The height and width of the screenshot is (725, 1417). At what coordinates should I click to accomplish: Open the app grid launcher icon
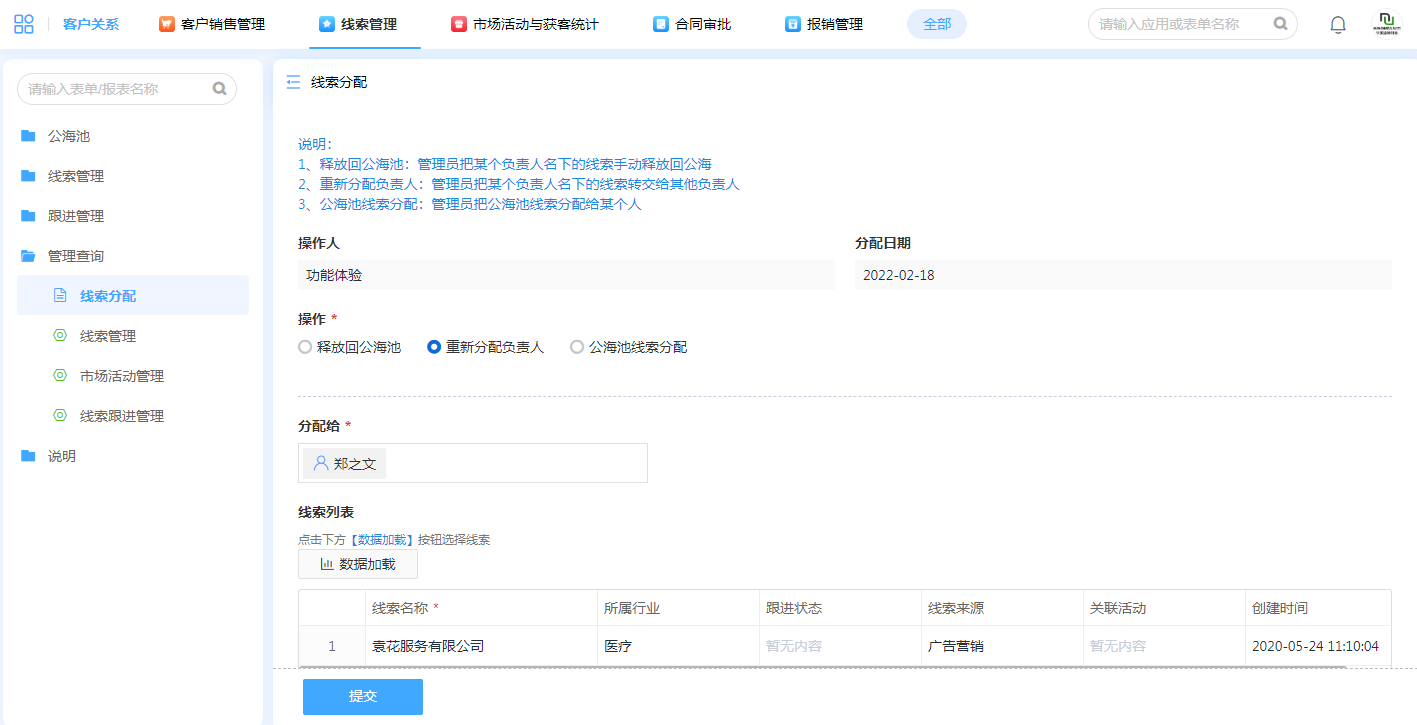24,24
